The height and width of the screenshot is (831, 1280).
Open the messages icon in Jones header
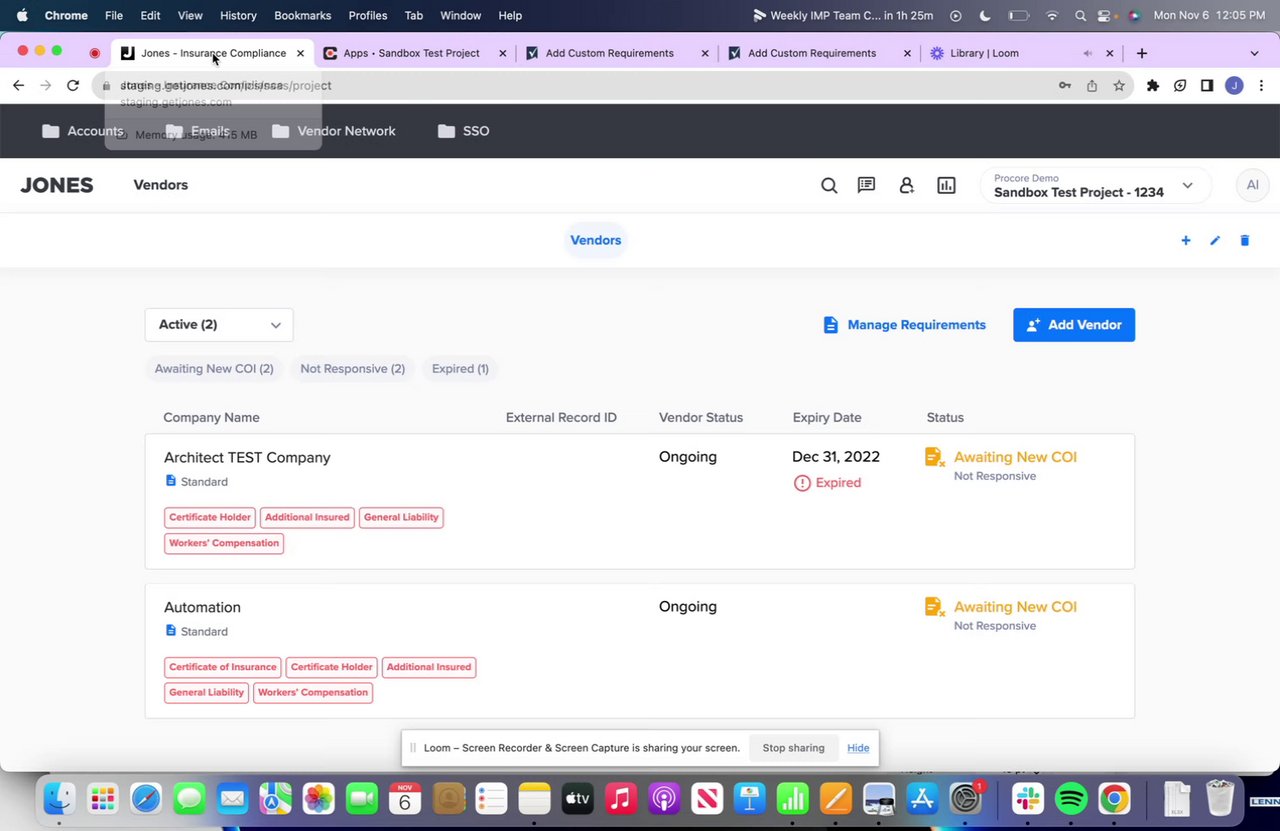[866, 185]
